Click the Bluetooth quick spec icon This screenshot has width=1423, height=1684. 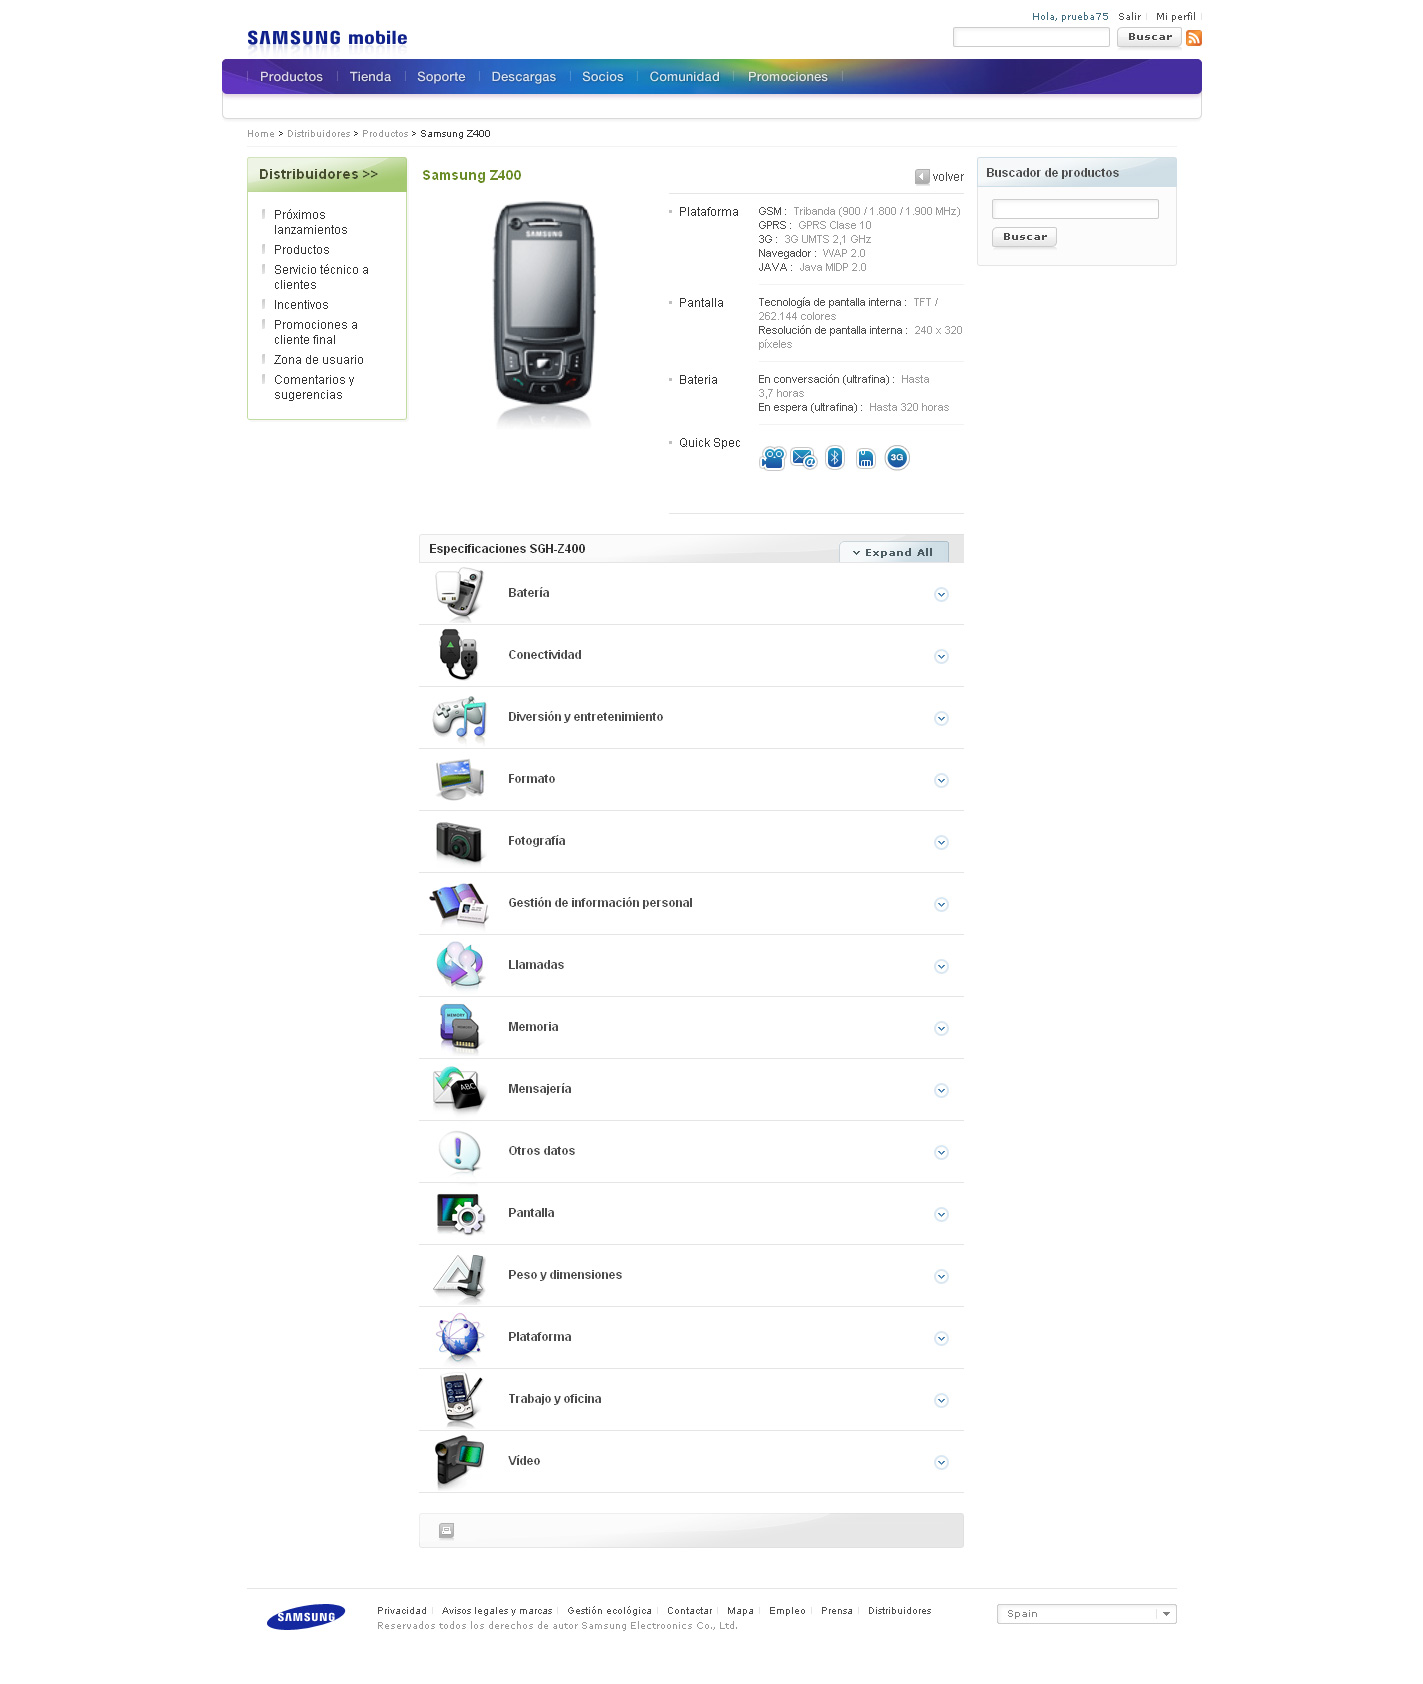point(835,458)
